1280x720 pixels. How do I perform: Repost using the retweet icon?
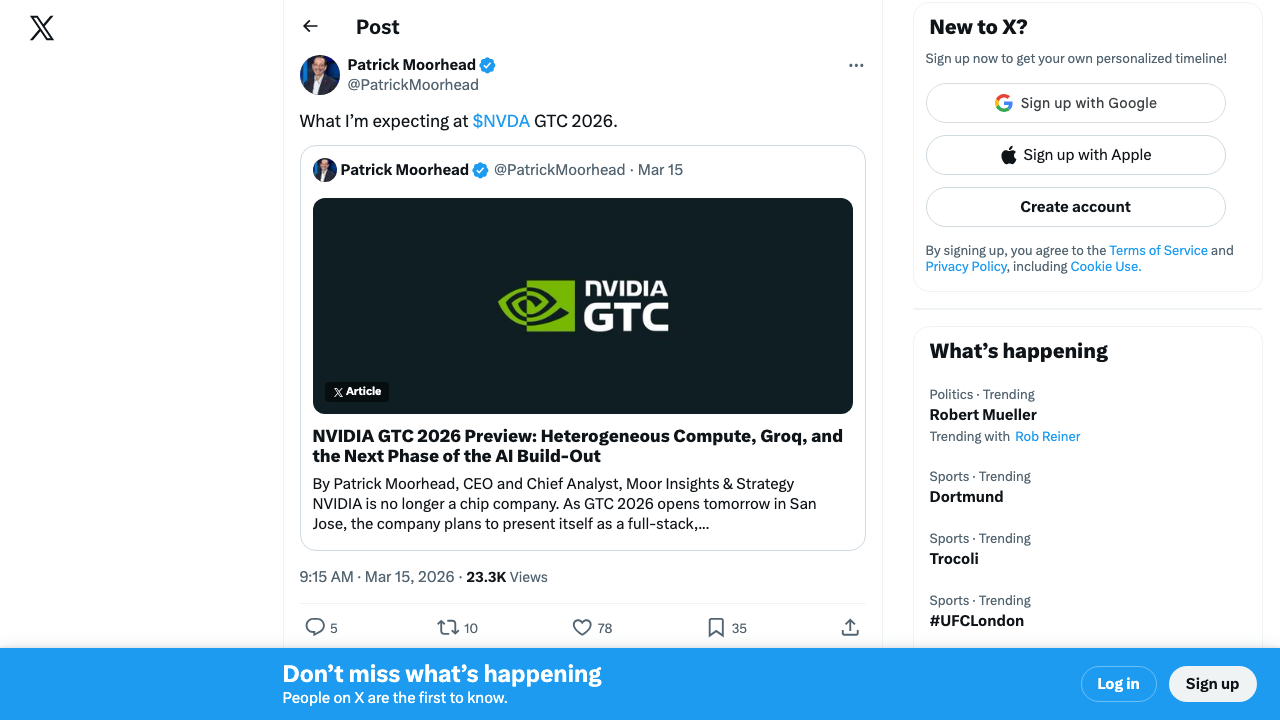tap(448, 627)
